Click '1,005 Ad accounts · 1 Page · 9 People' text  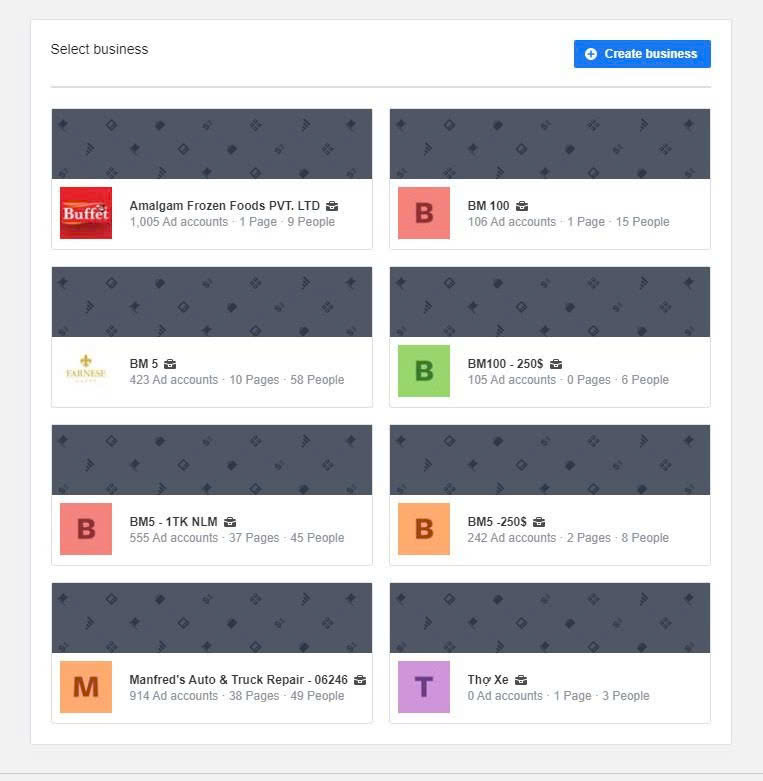point(232,222)
